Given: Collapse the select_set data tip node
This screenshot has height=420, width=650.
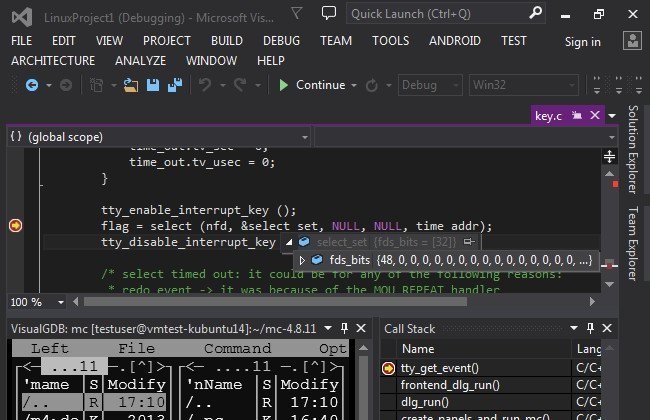Looking at the screenshot, I should [289, 242].
